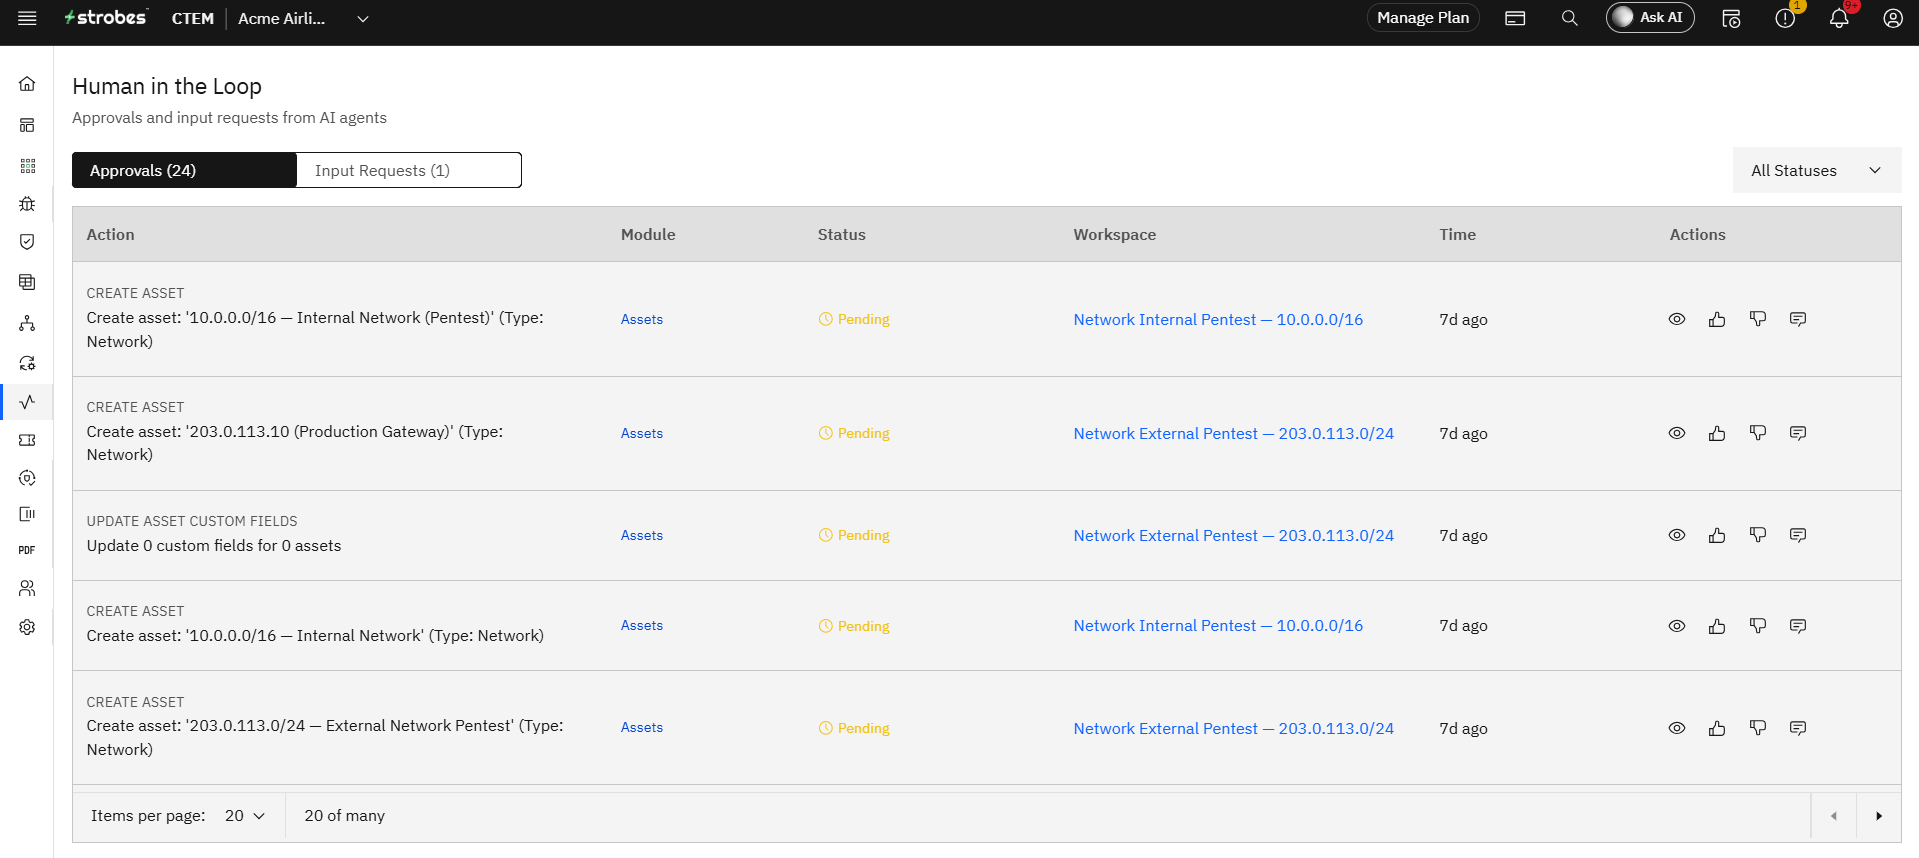Expand the All Statuses filter dropdown
Viewport: 1919px width, 858px height.
(1816, 171)
